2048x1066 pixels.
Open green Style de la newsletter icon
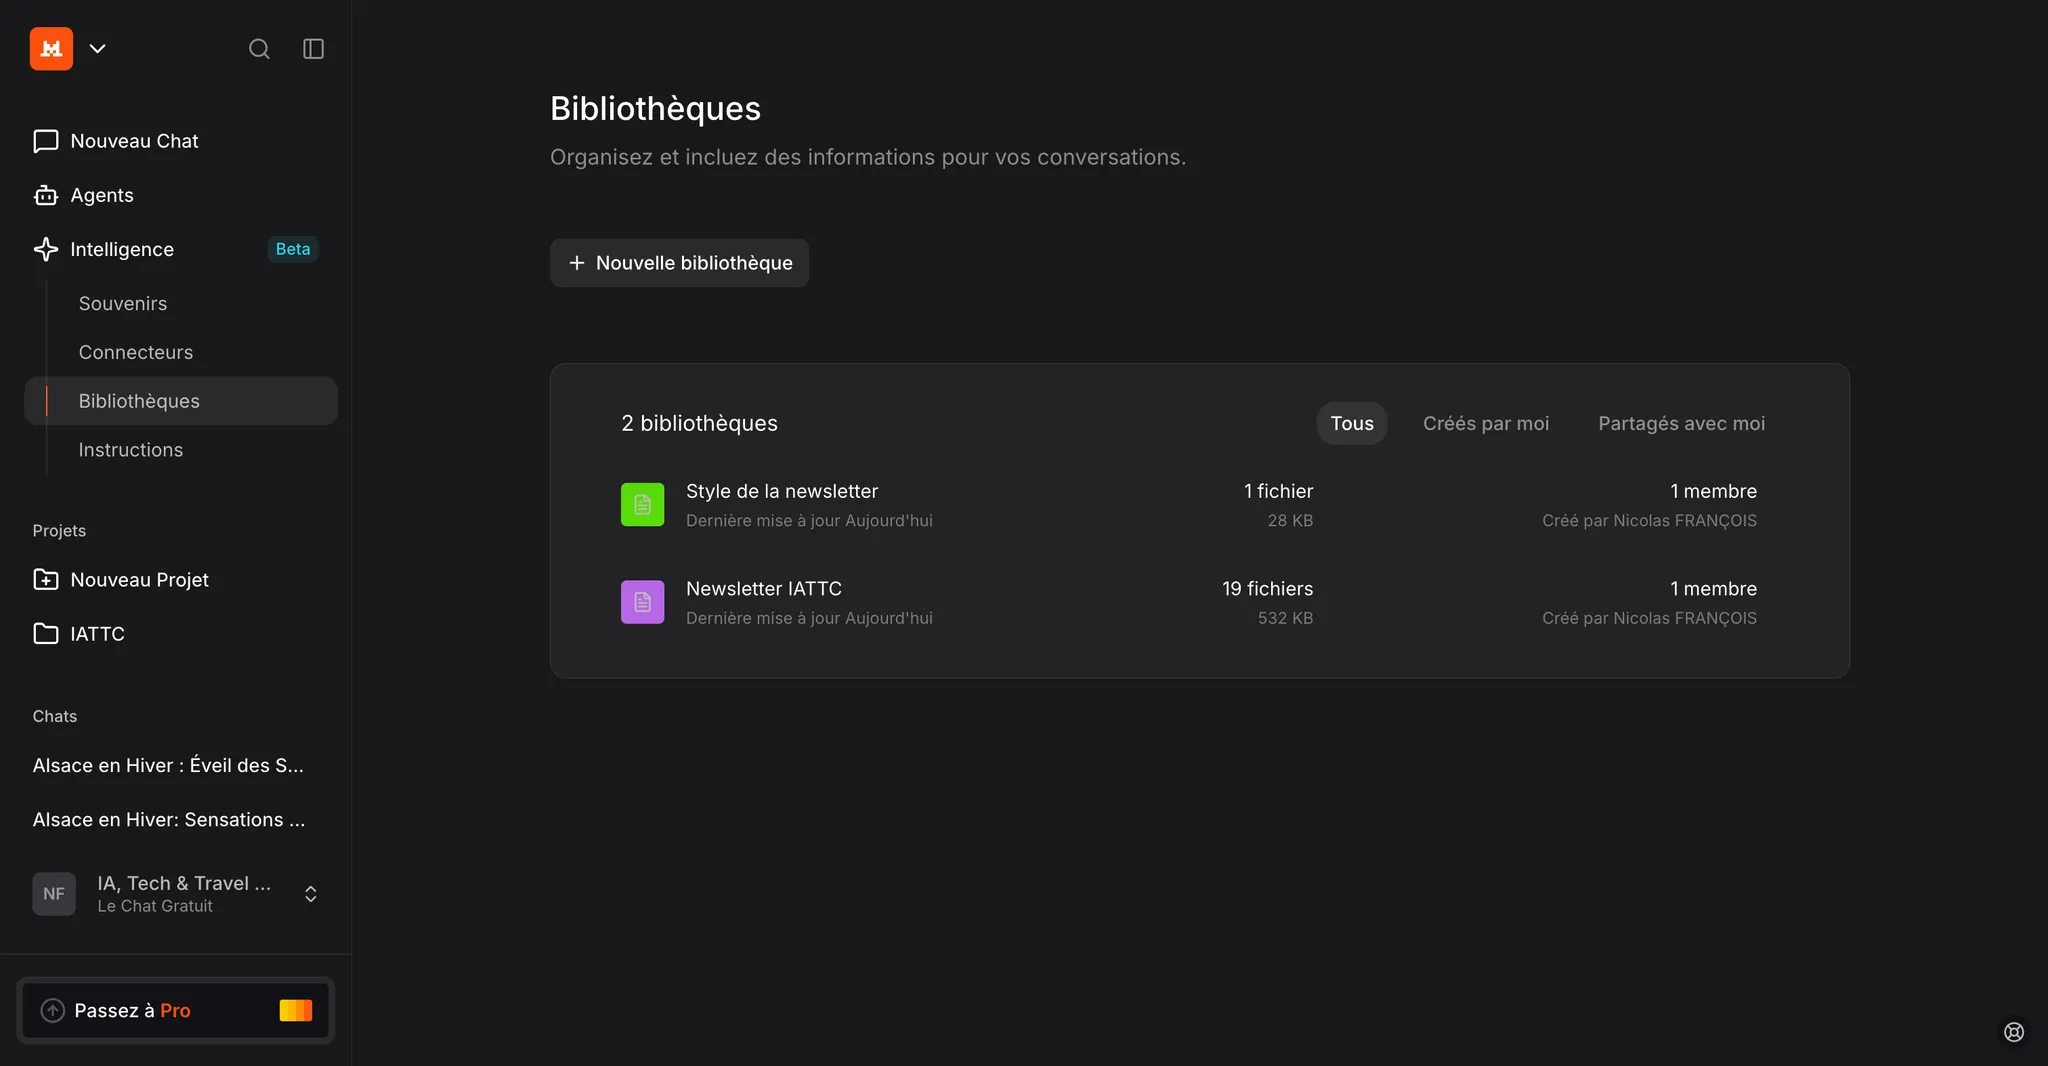[x=642, y=505]
